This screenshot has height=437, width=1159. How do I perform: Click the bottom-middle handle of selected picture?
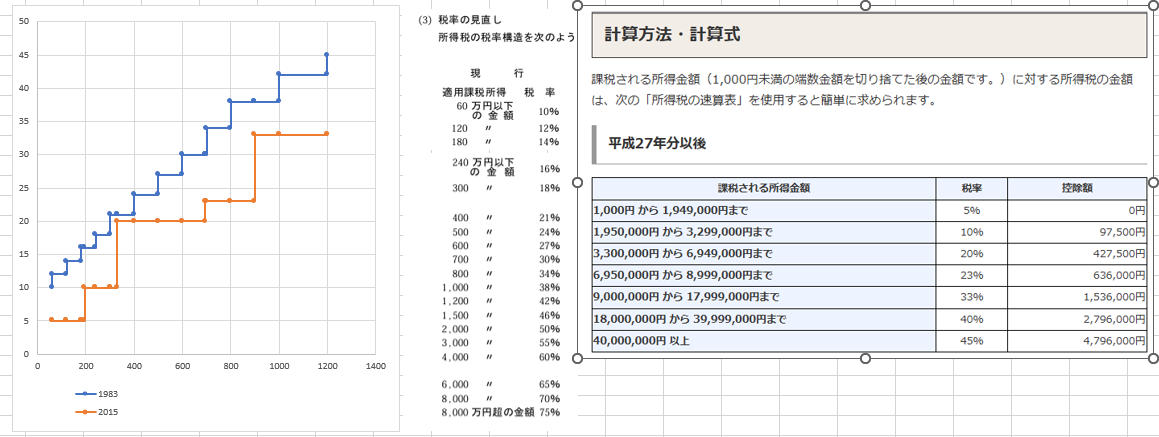point(866,358)
